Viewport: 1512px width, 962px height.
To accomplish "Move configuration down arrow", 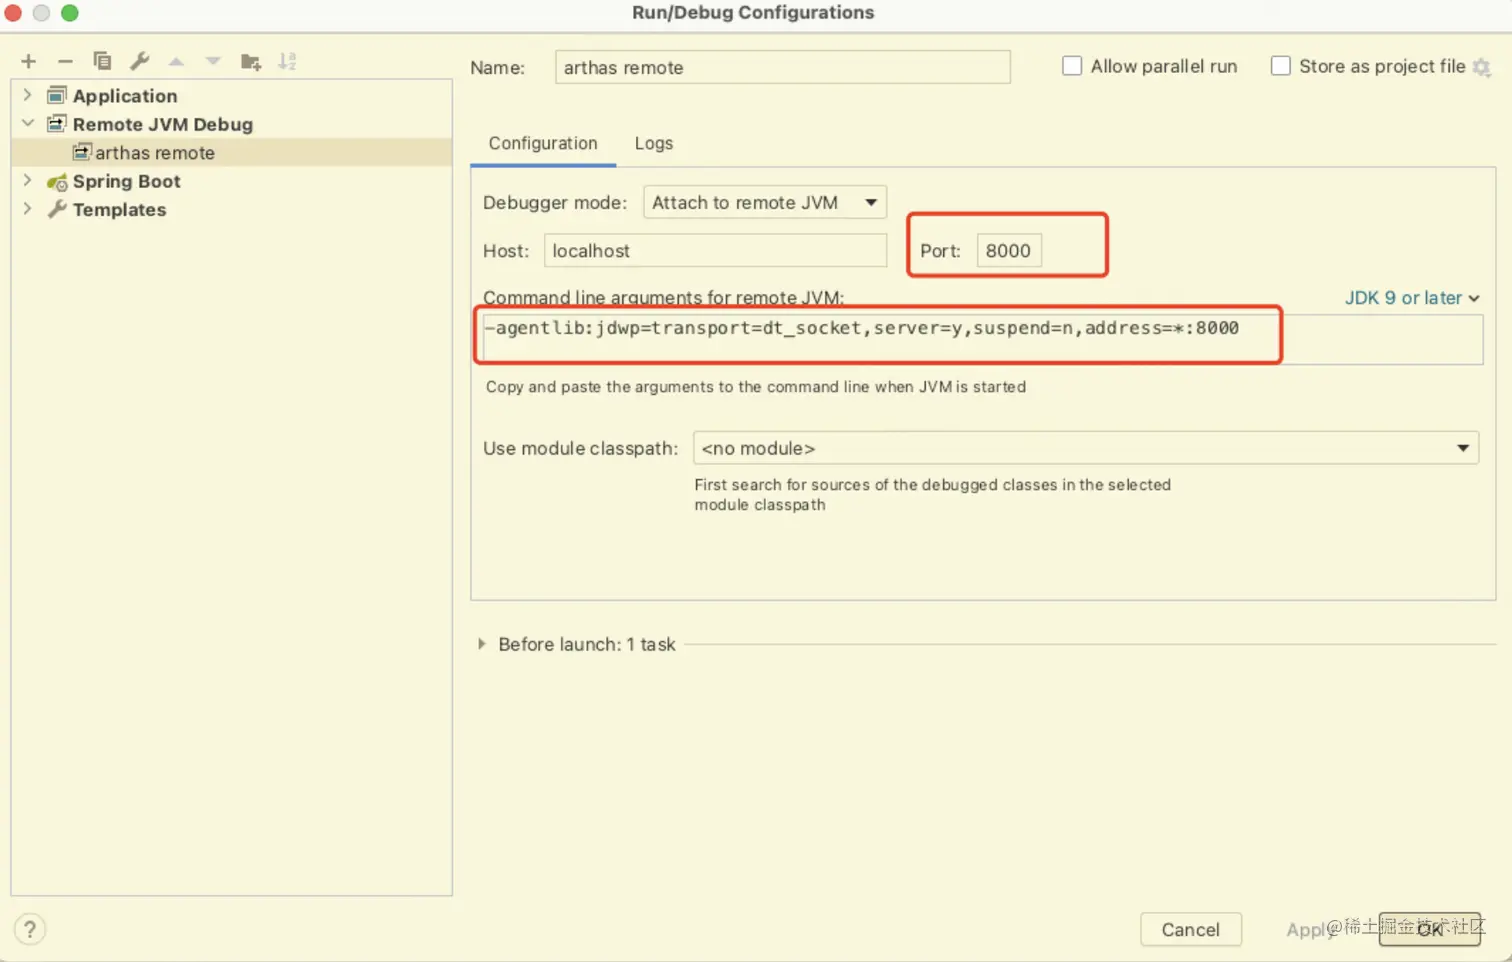I will point(213,61).
